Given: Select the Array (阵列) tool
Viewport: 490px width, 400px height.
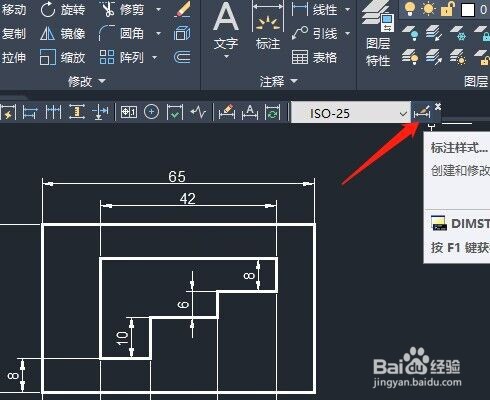Looking at the screenshot, I should [x=121, y=57].
